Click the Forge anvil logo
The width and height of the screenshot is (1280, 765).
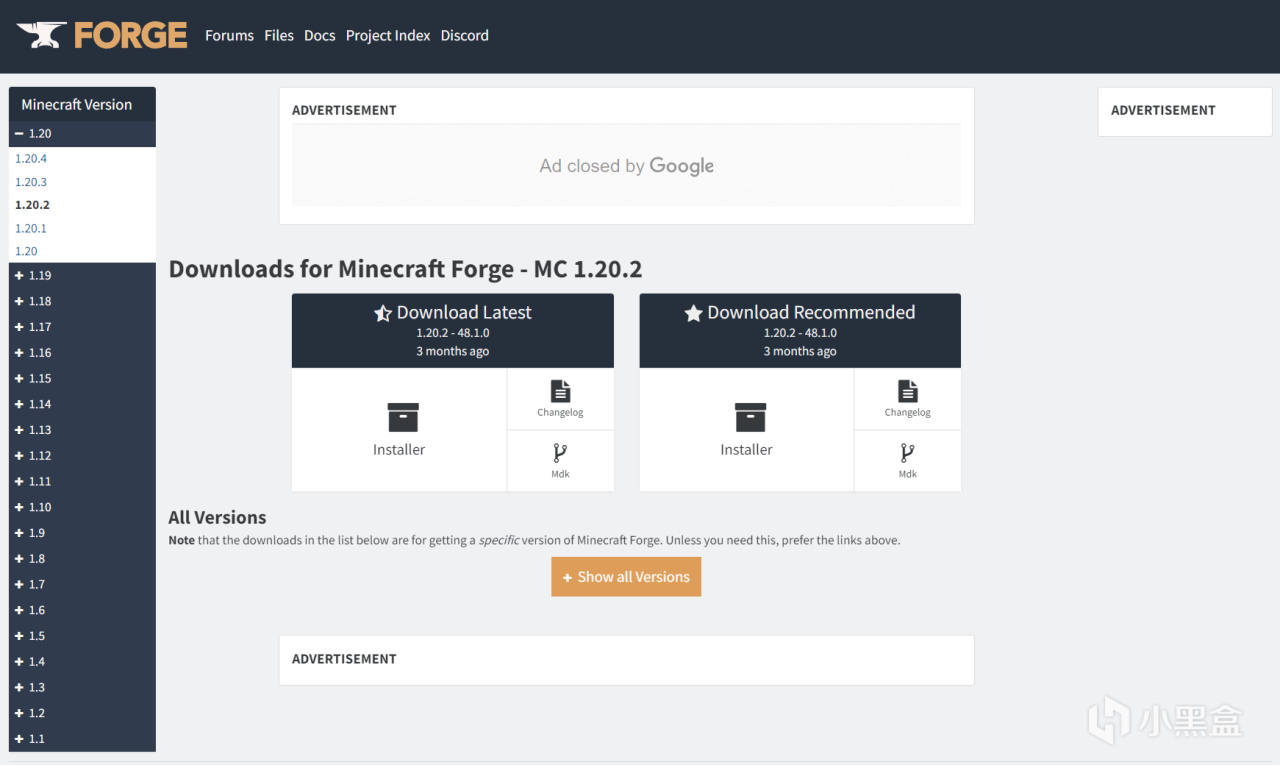(x=102, y=35)
